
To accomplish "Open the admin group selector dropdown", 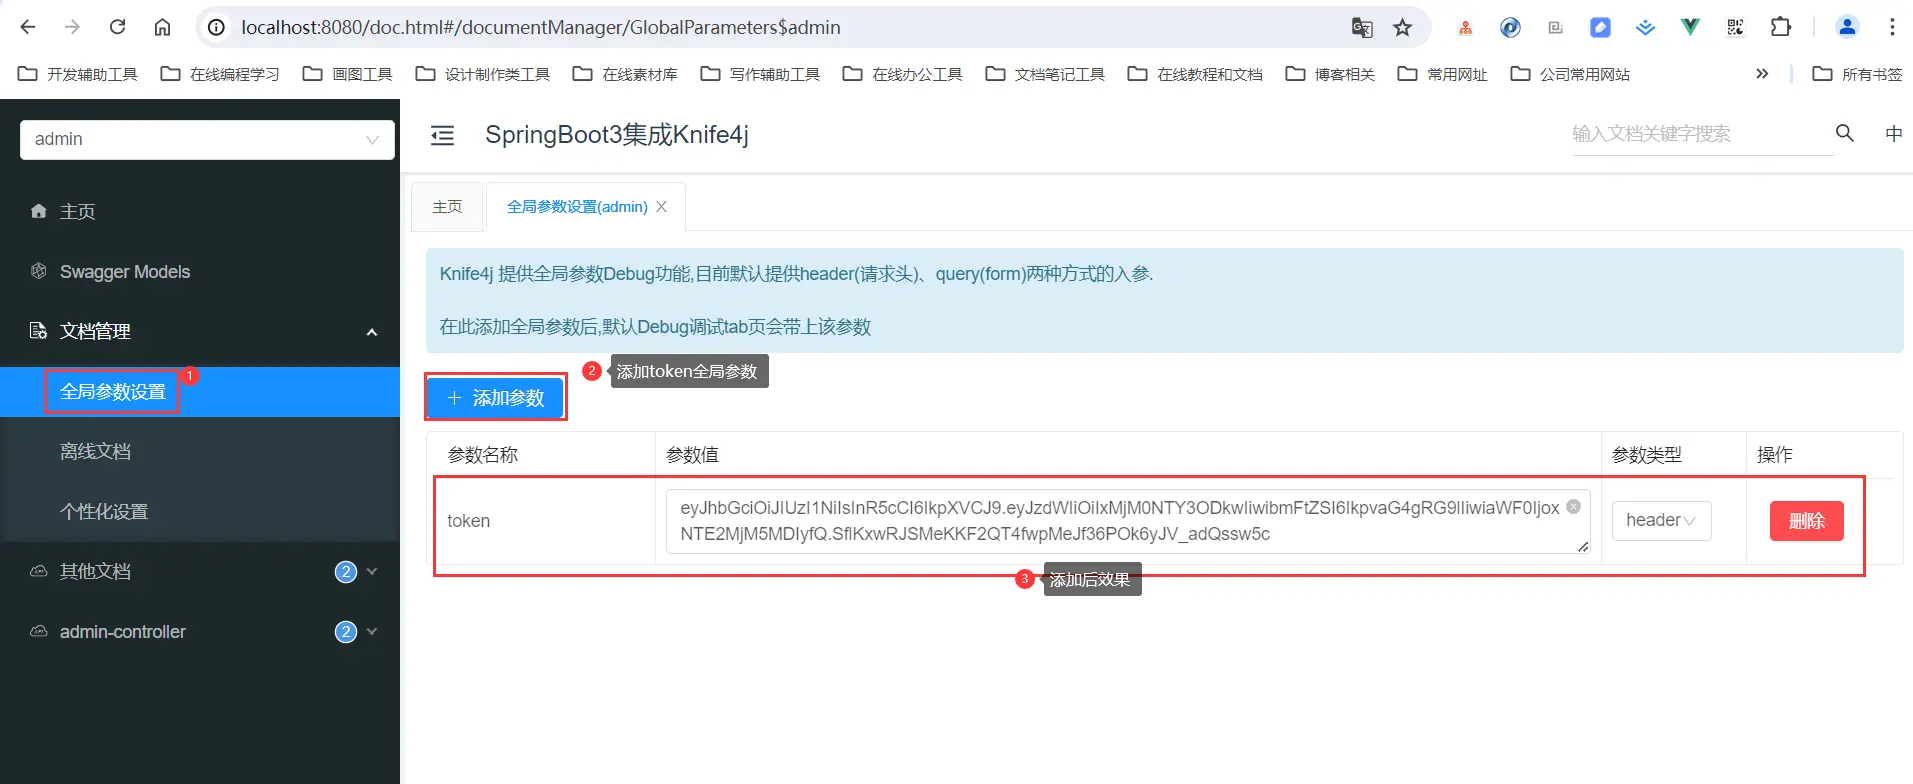I will pos(207,139).
